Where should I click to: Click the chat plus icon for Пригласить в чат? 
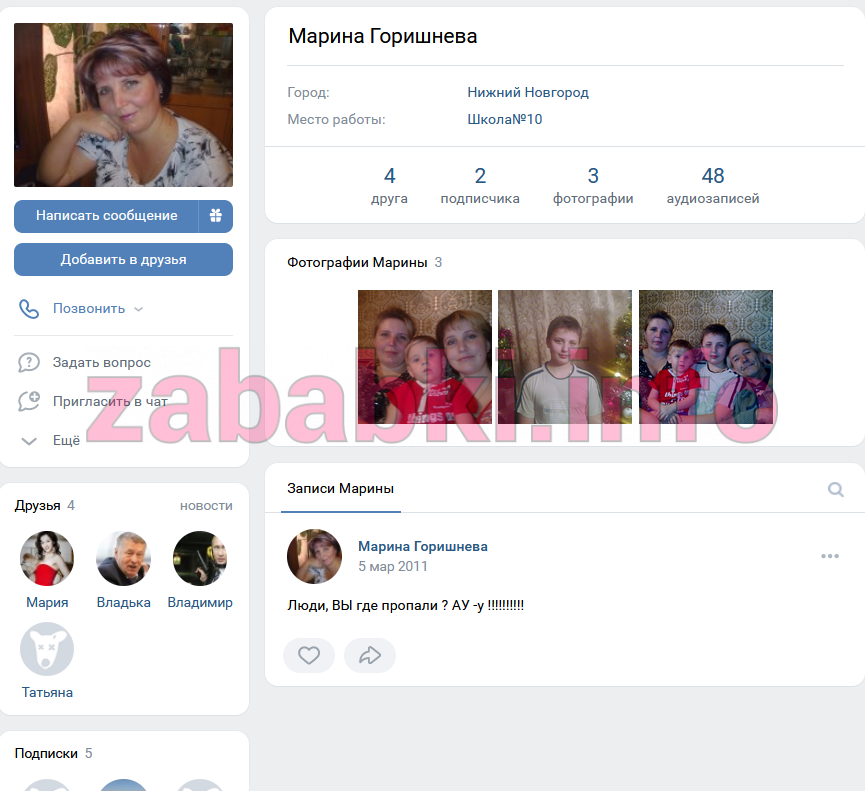pos(29,401)
